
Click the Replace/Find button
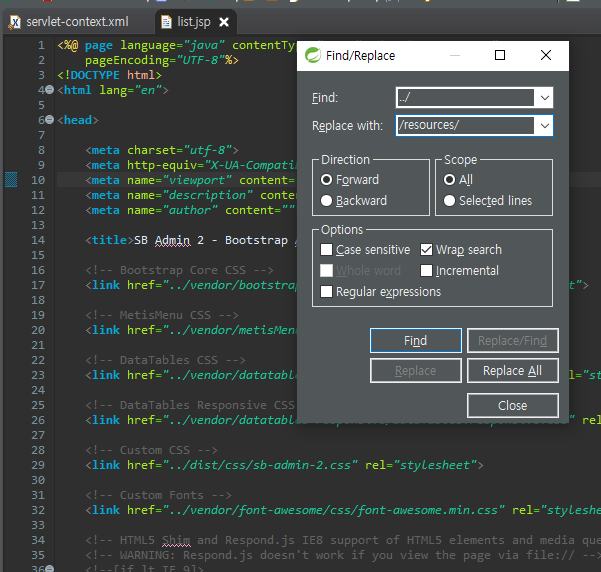coord(512,340)
